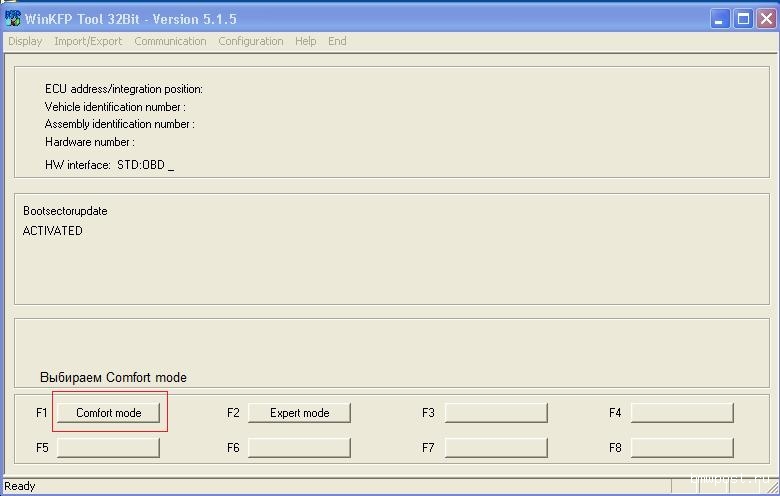
Task: Click the Ready status bar
Action: click(20, 487)
